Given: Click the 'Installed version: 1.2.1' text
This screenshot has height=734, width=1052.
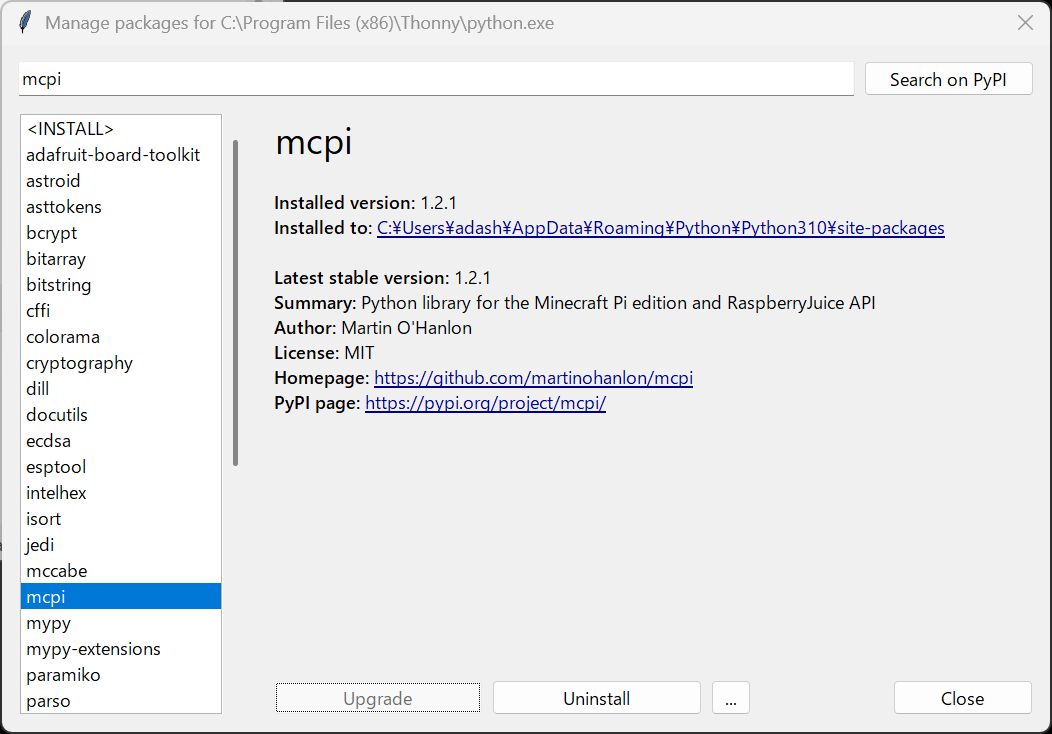Looking at the screenshot, I should tap(366, 203).
